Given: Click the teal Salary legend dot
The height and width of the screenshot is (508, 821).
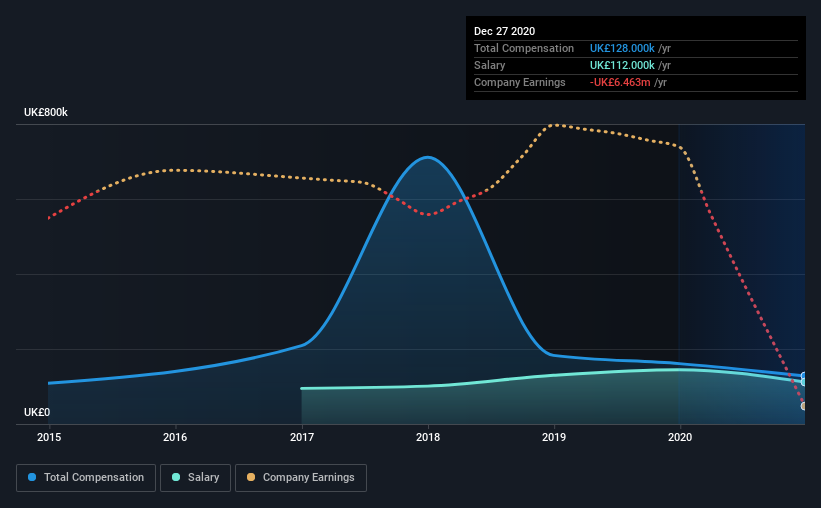Looking at the screenshot, I should (x=176, y=477).
